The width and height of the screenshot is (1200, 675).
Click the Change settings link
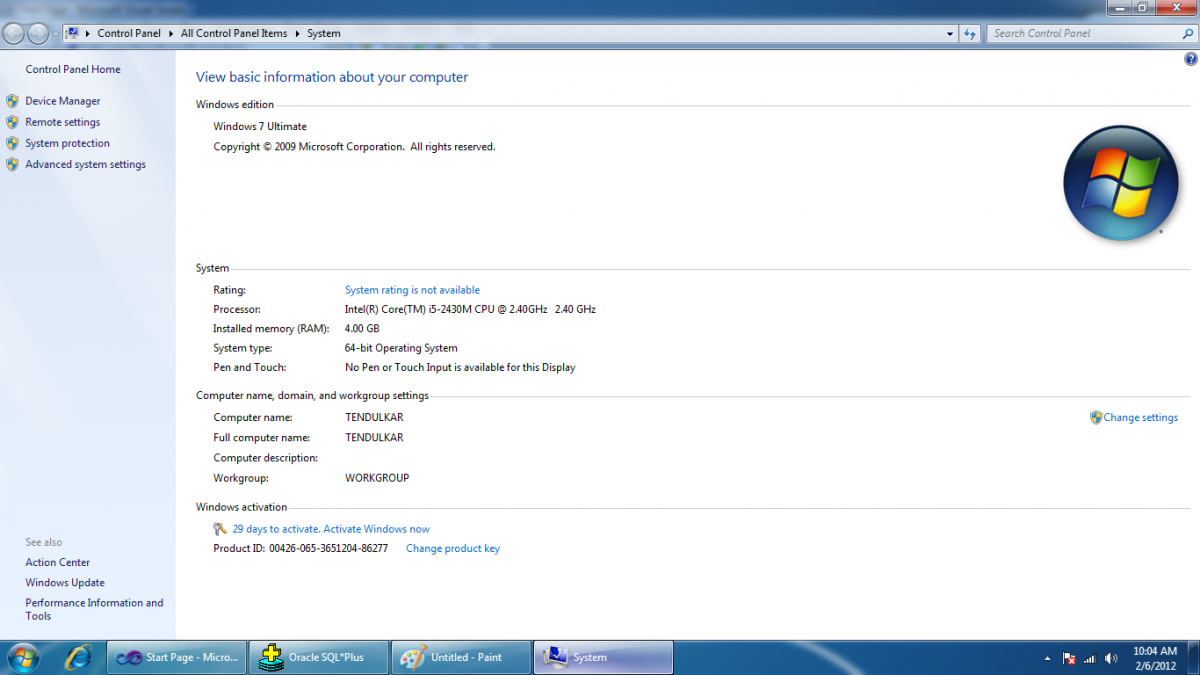coord(1141,418)
